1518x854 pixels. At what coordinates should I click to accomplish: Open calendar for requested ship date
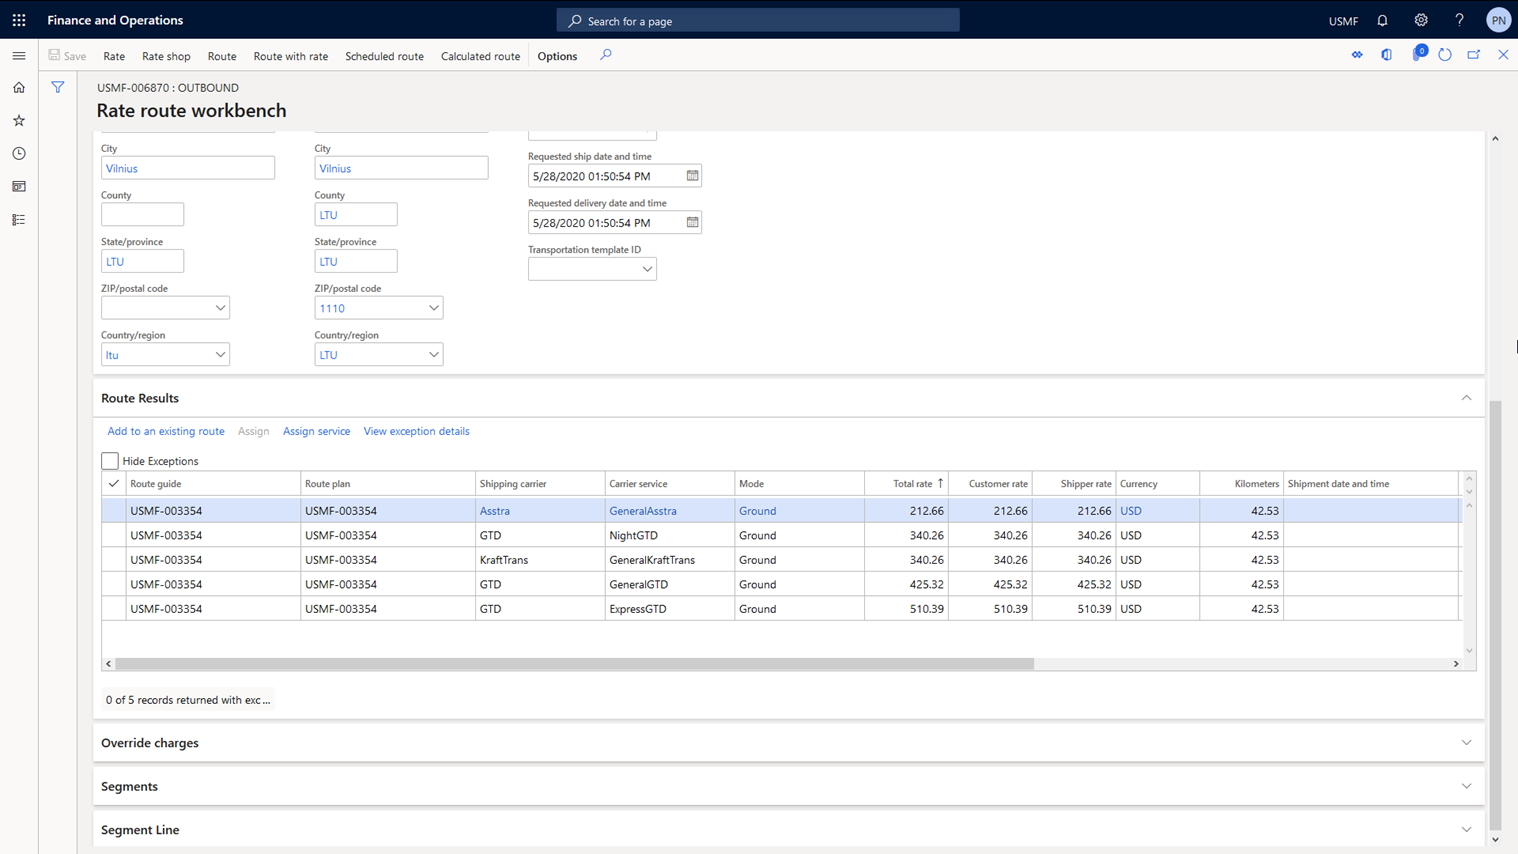point(692,176)
